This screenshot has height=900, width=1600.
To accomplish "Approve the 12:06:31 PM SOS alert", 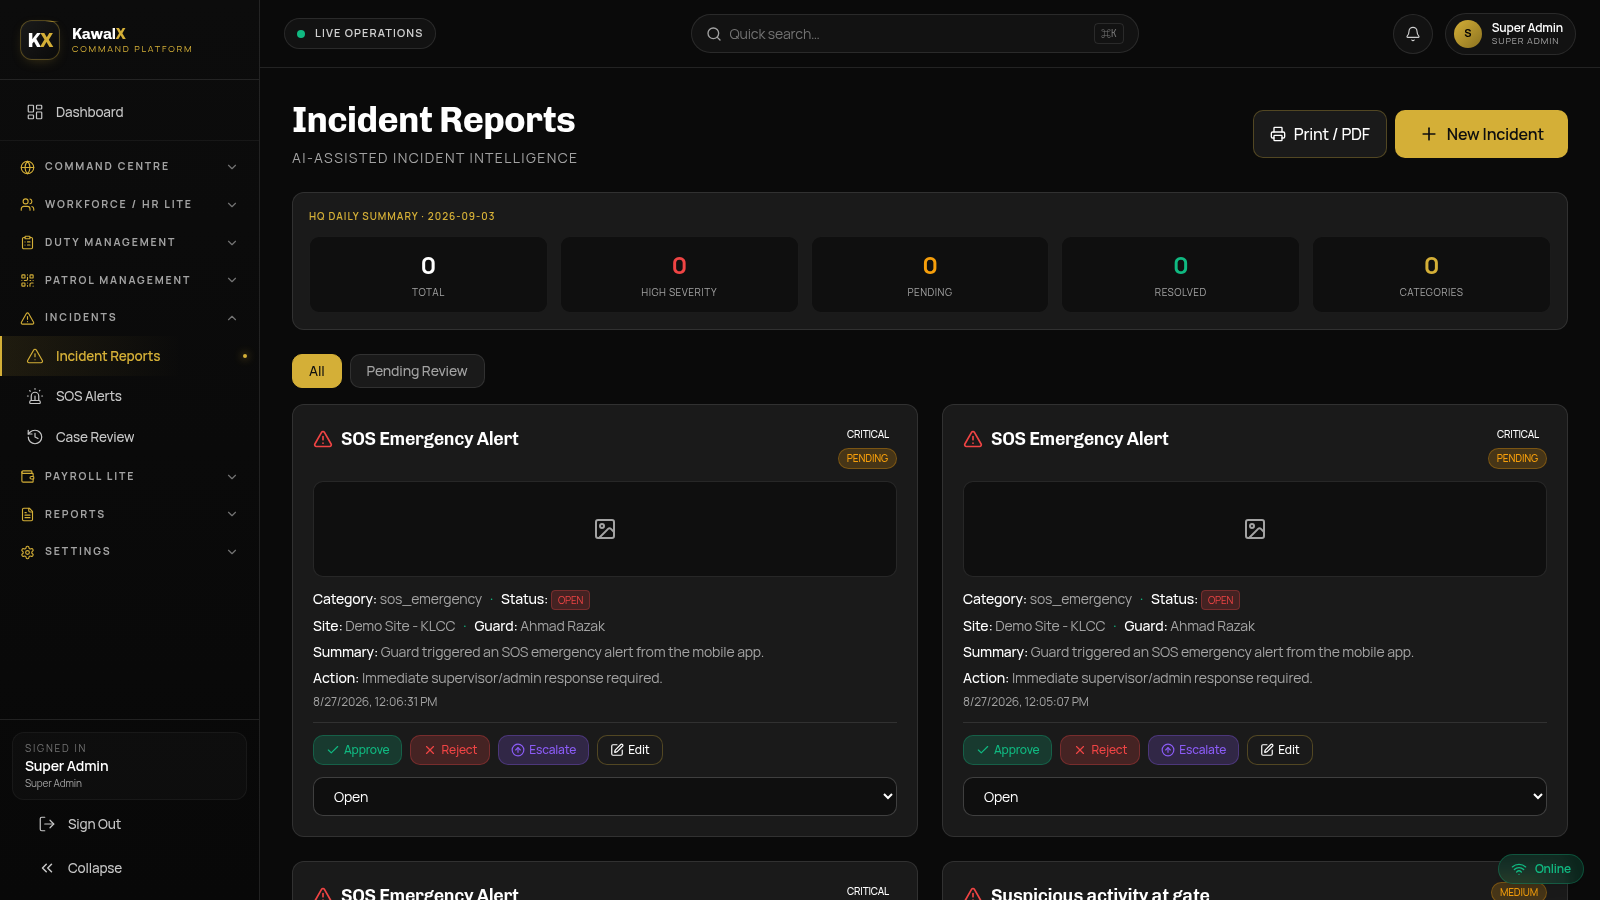I will [x=357, y=750].
